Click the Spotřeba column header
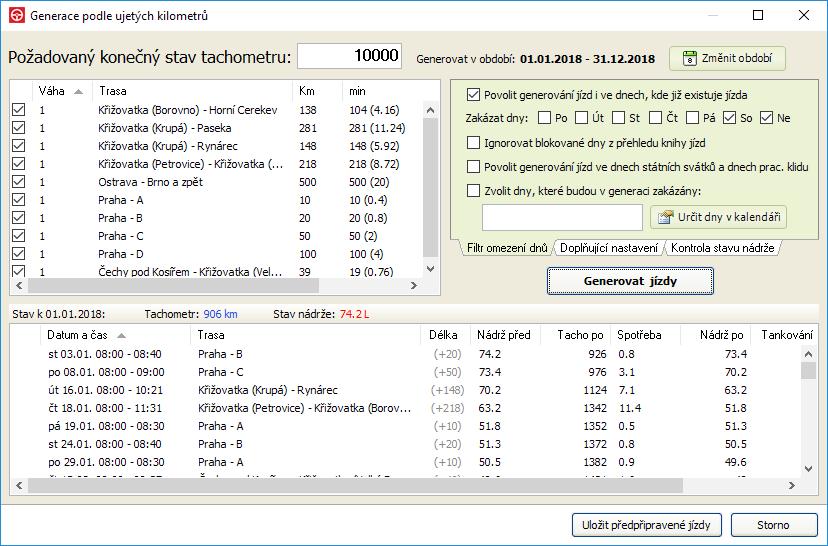The image size is (828, 546). (x=645, y=335)
